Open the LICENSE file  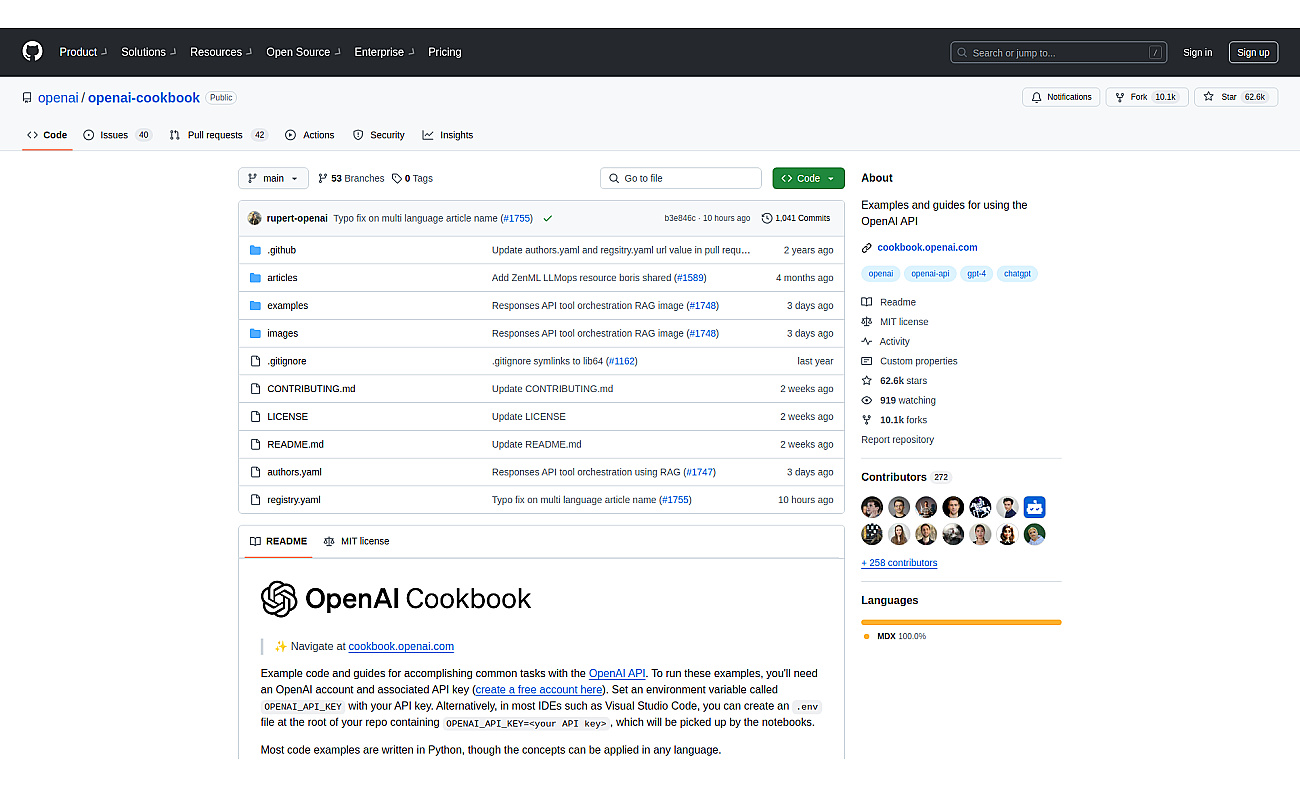(287, 417)
